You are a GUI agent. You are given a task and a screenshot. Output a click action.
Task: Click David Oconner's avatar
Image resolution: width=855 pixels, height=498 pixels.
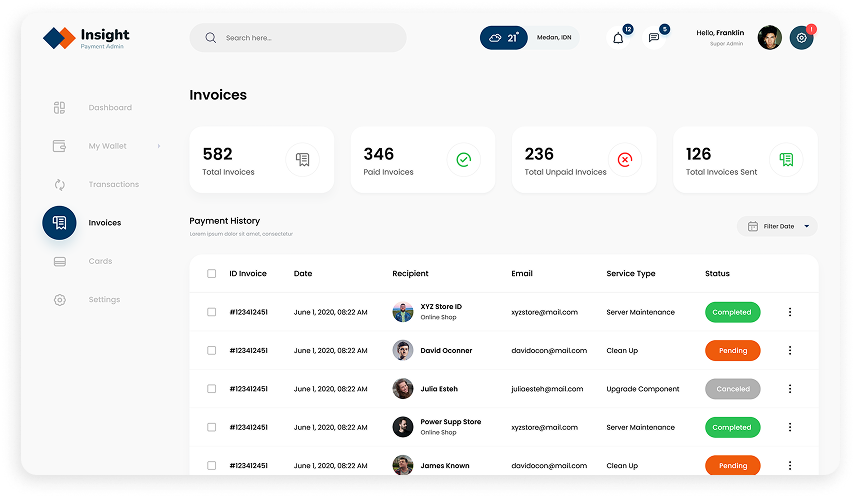coord(403,350)
